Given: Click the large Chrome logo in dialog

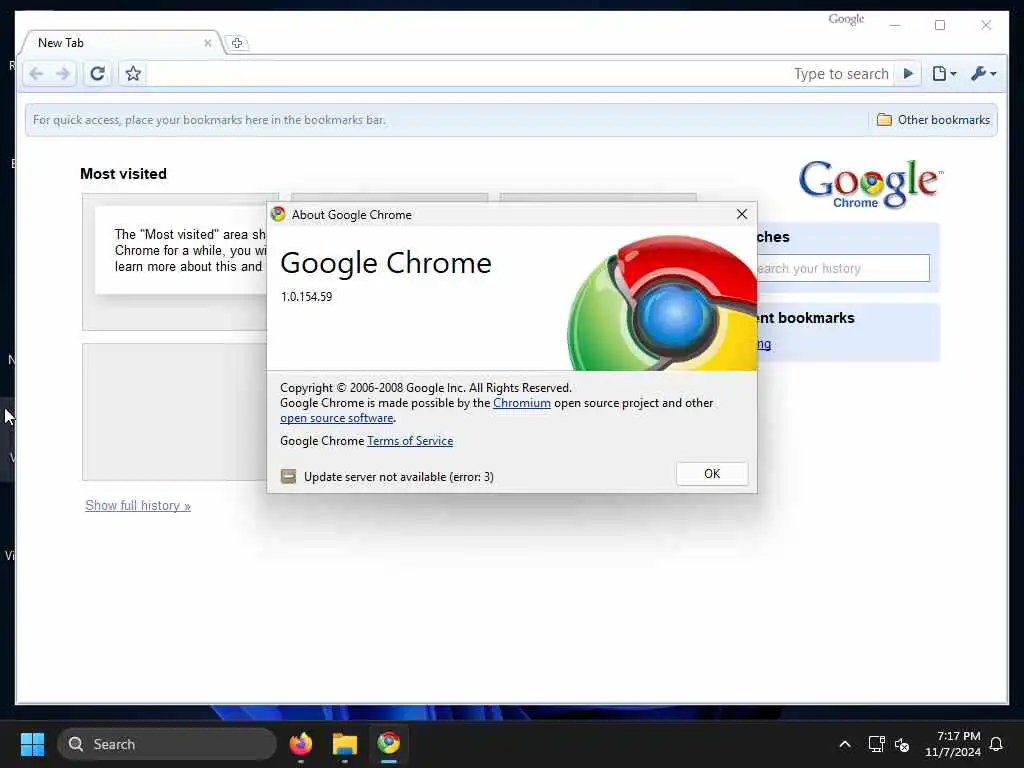Looking at the screenshot, I should pyautogui.click(x=662, y=304).
